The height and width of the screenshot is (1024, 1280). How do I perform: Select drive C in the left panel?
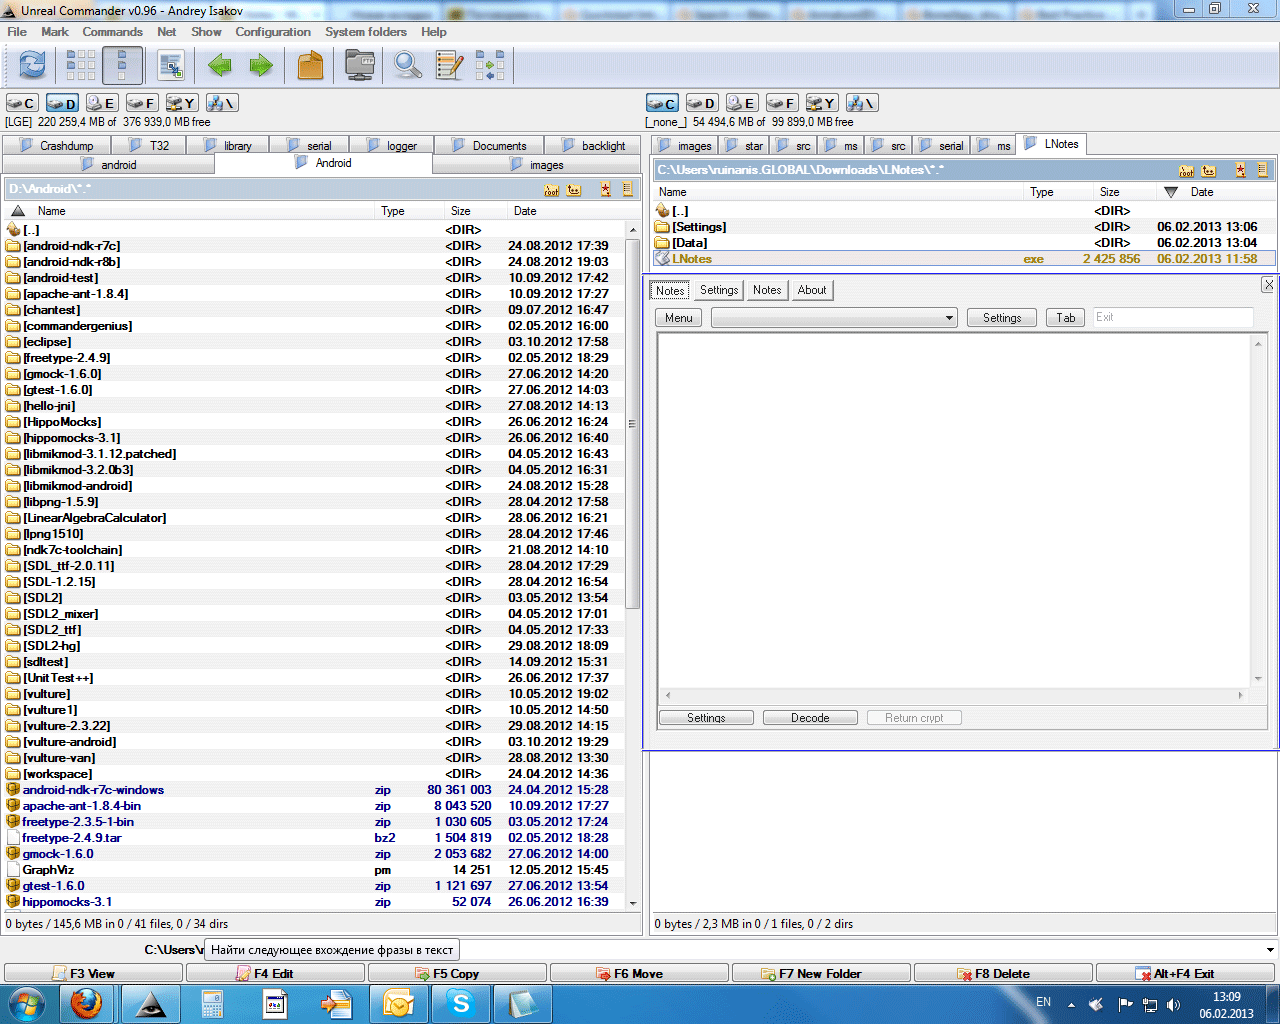[x=22, y=103]
